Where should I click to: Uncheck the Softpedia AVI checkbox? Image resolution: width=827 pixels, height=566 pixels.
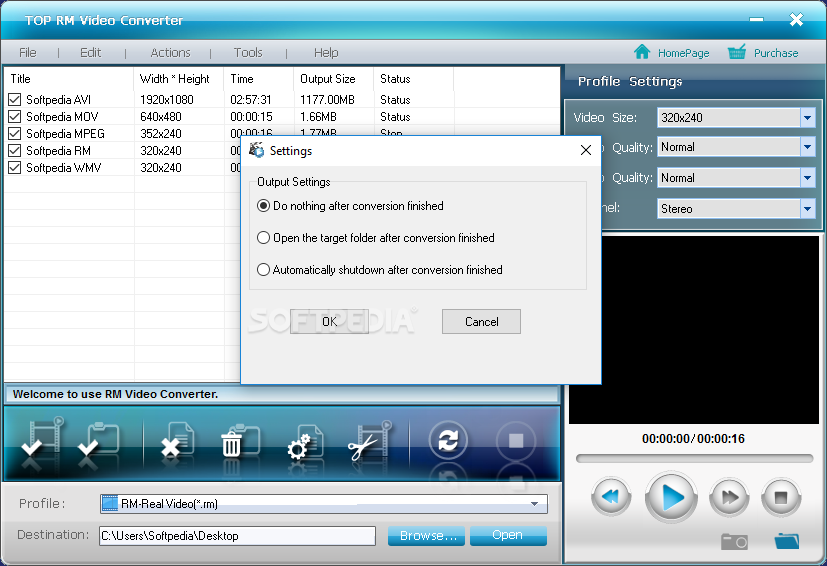pos(15,99)
